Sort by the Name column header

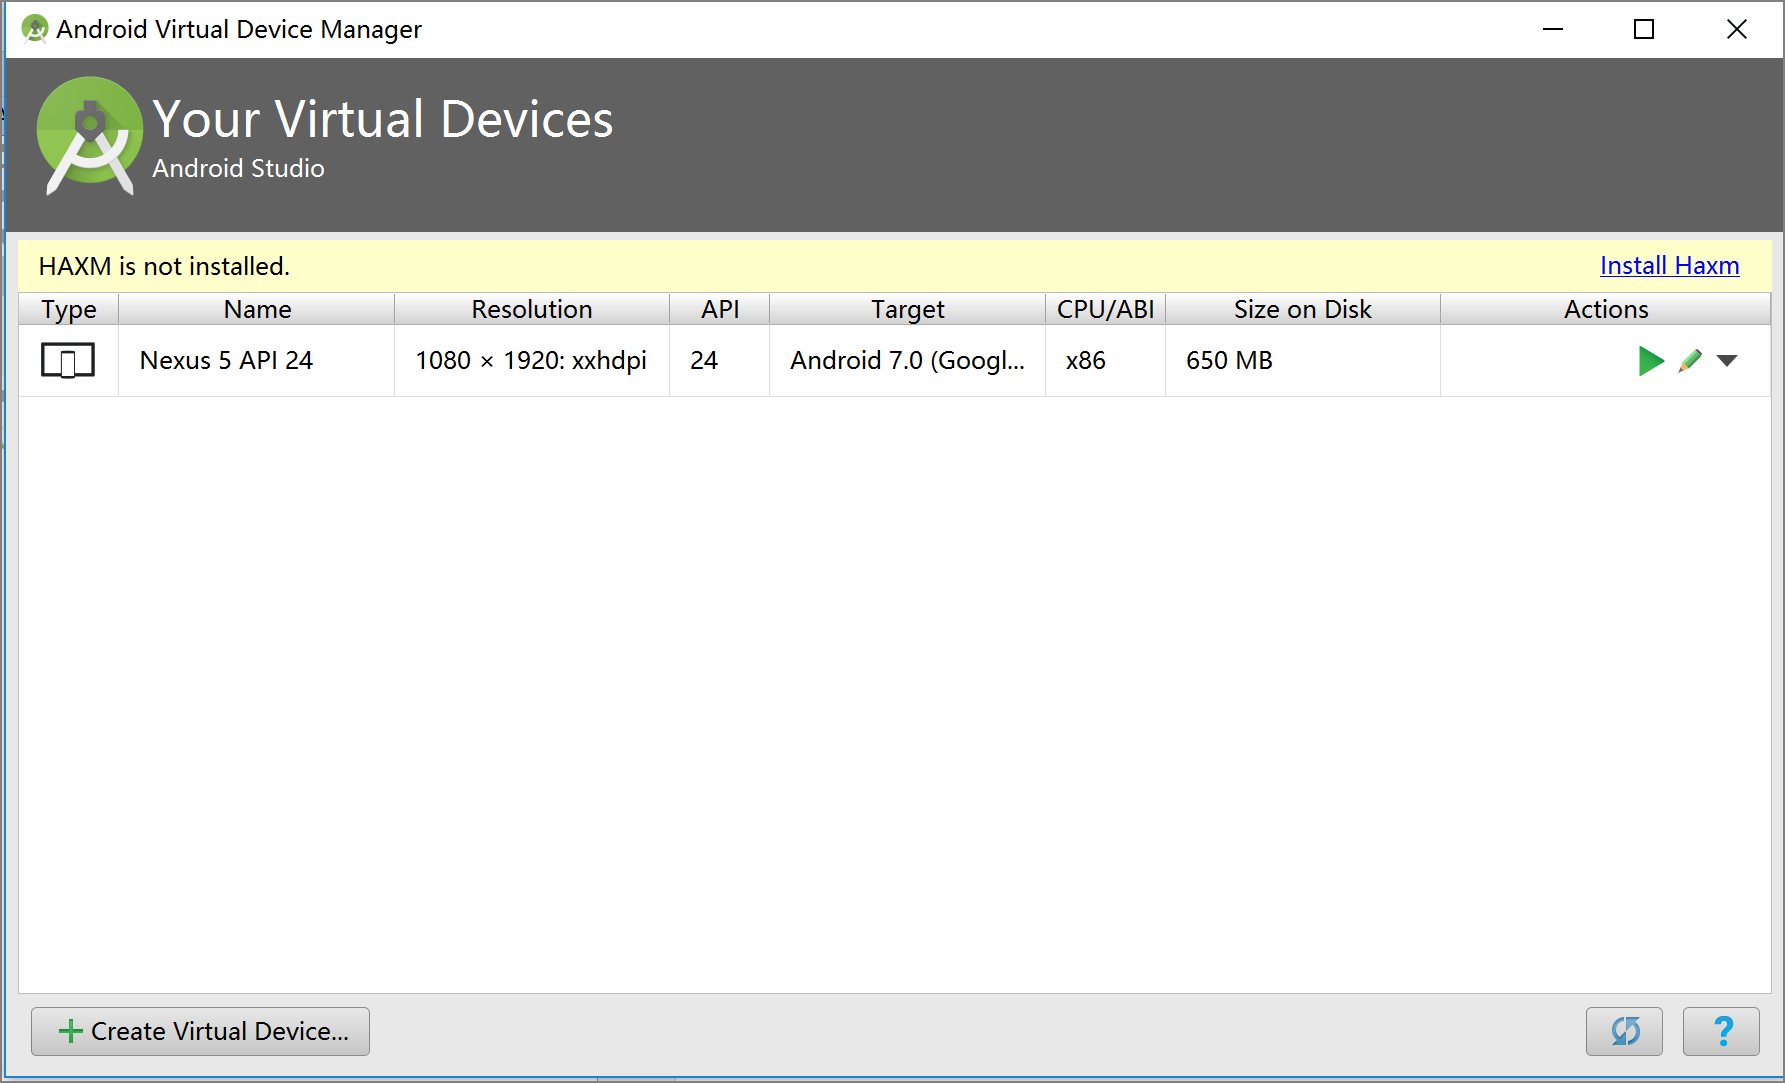[x=257, y=309]
